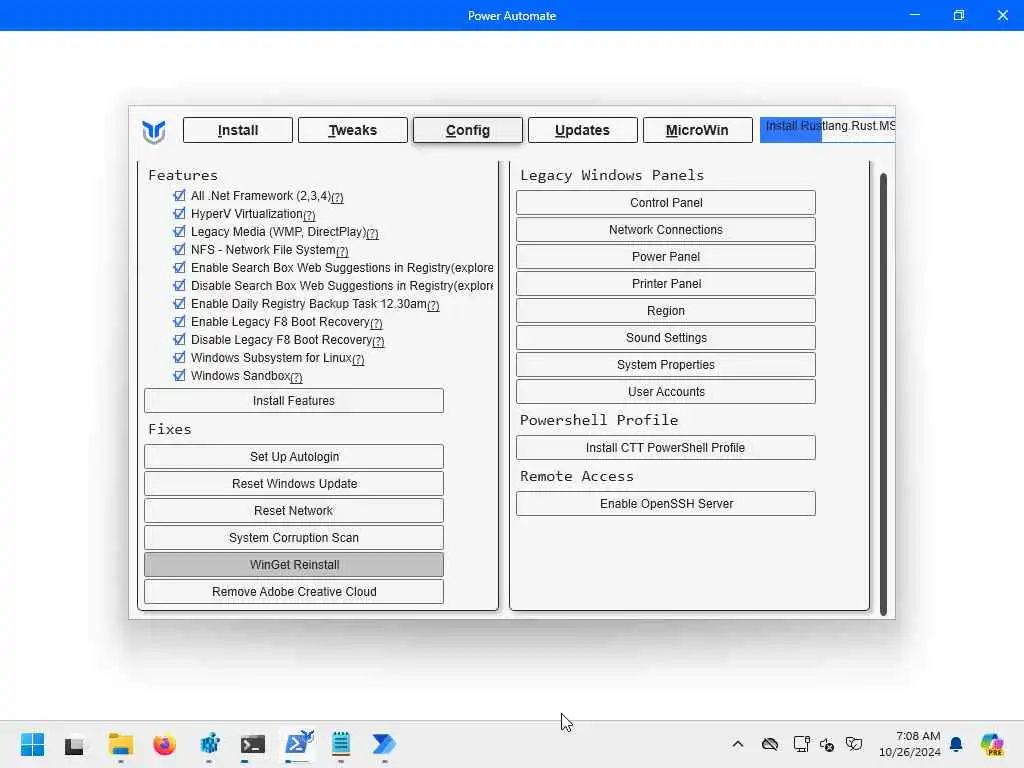This screenshot has width=1024, height=768.
Task: Open help (?) link for Legacy Media
Action: pyautogui.click(x=372, y=233)
